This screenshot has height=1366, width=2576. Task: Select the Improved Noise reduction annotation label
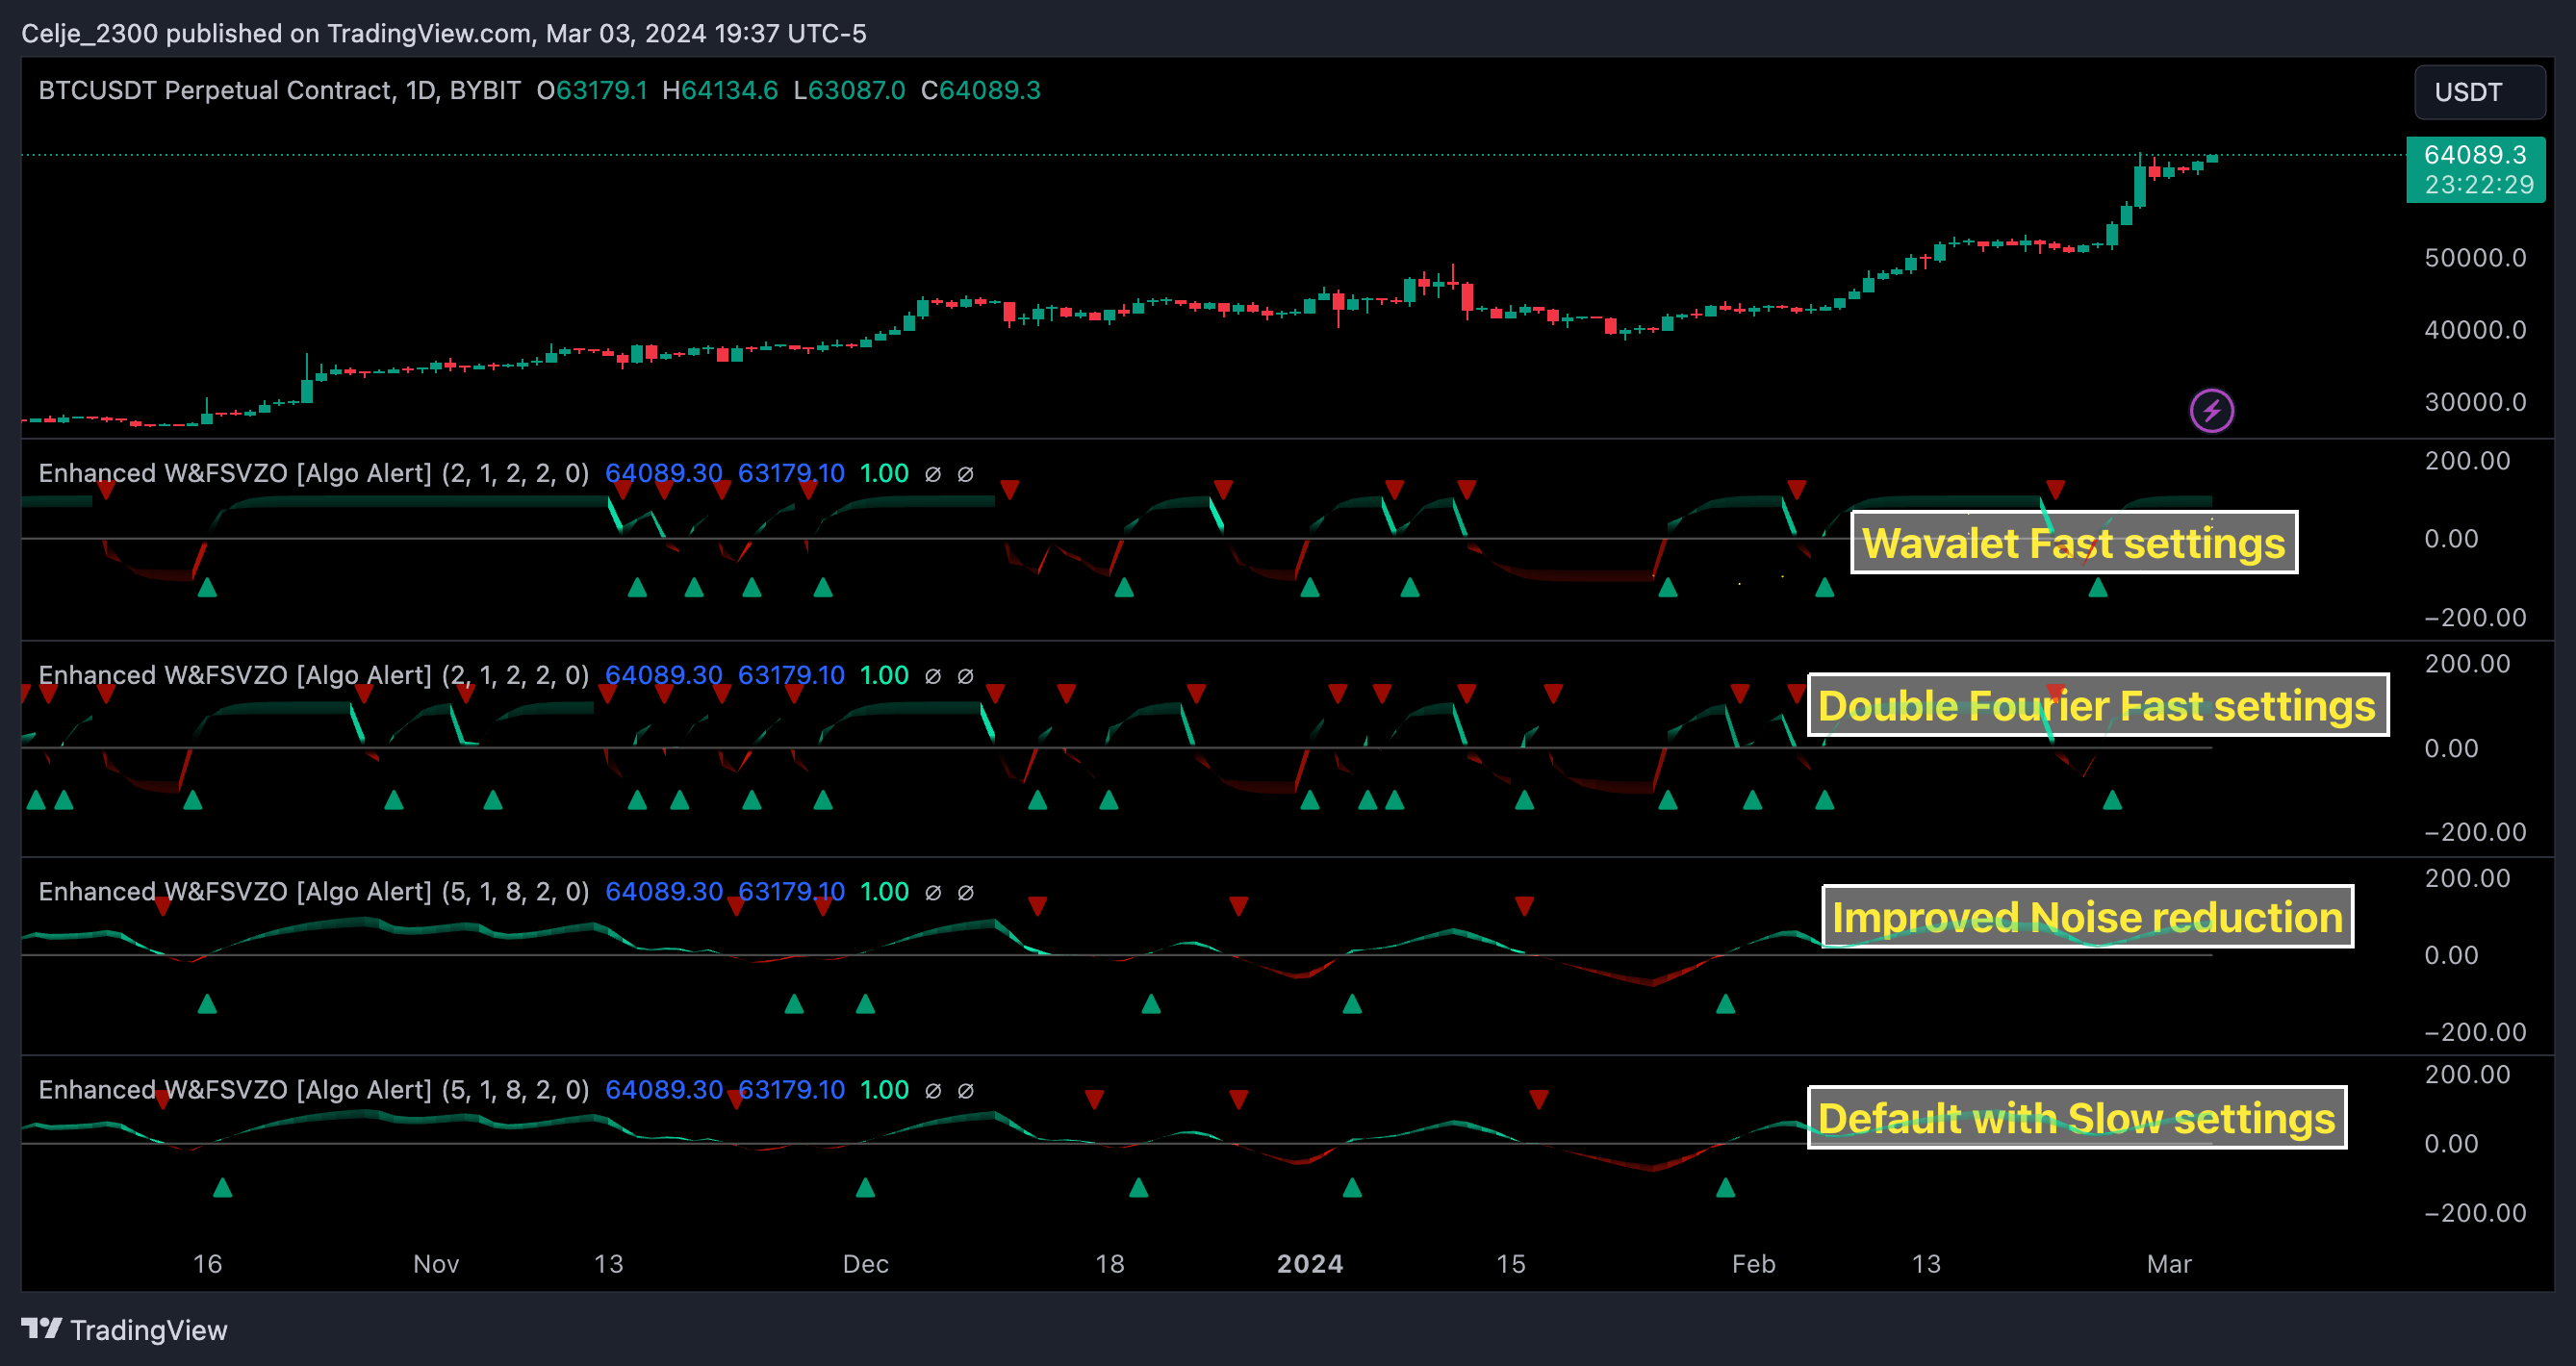[2087, 917]
